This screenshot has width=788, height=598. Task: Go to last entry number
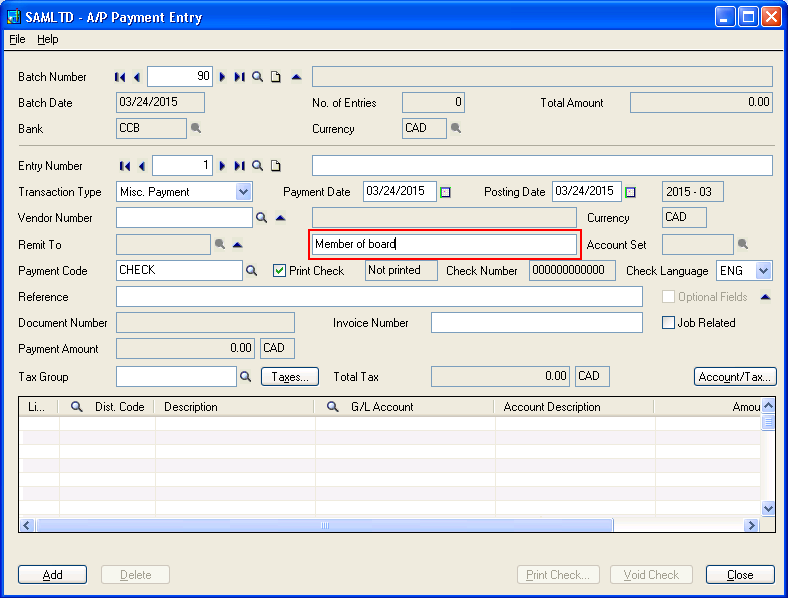239,166
